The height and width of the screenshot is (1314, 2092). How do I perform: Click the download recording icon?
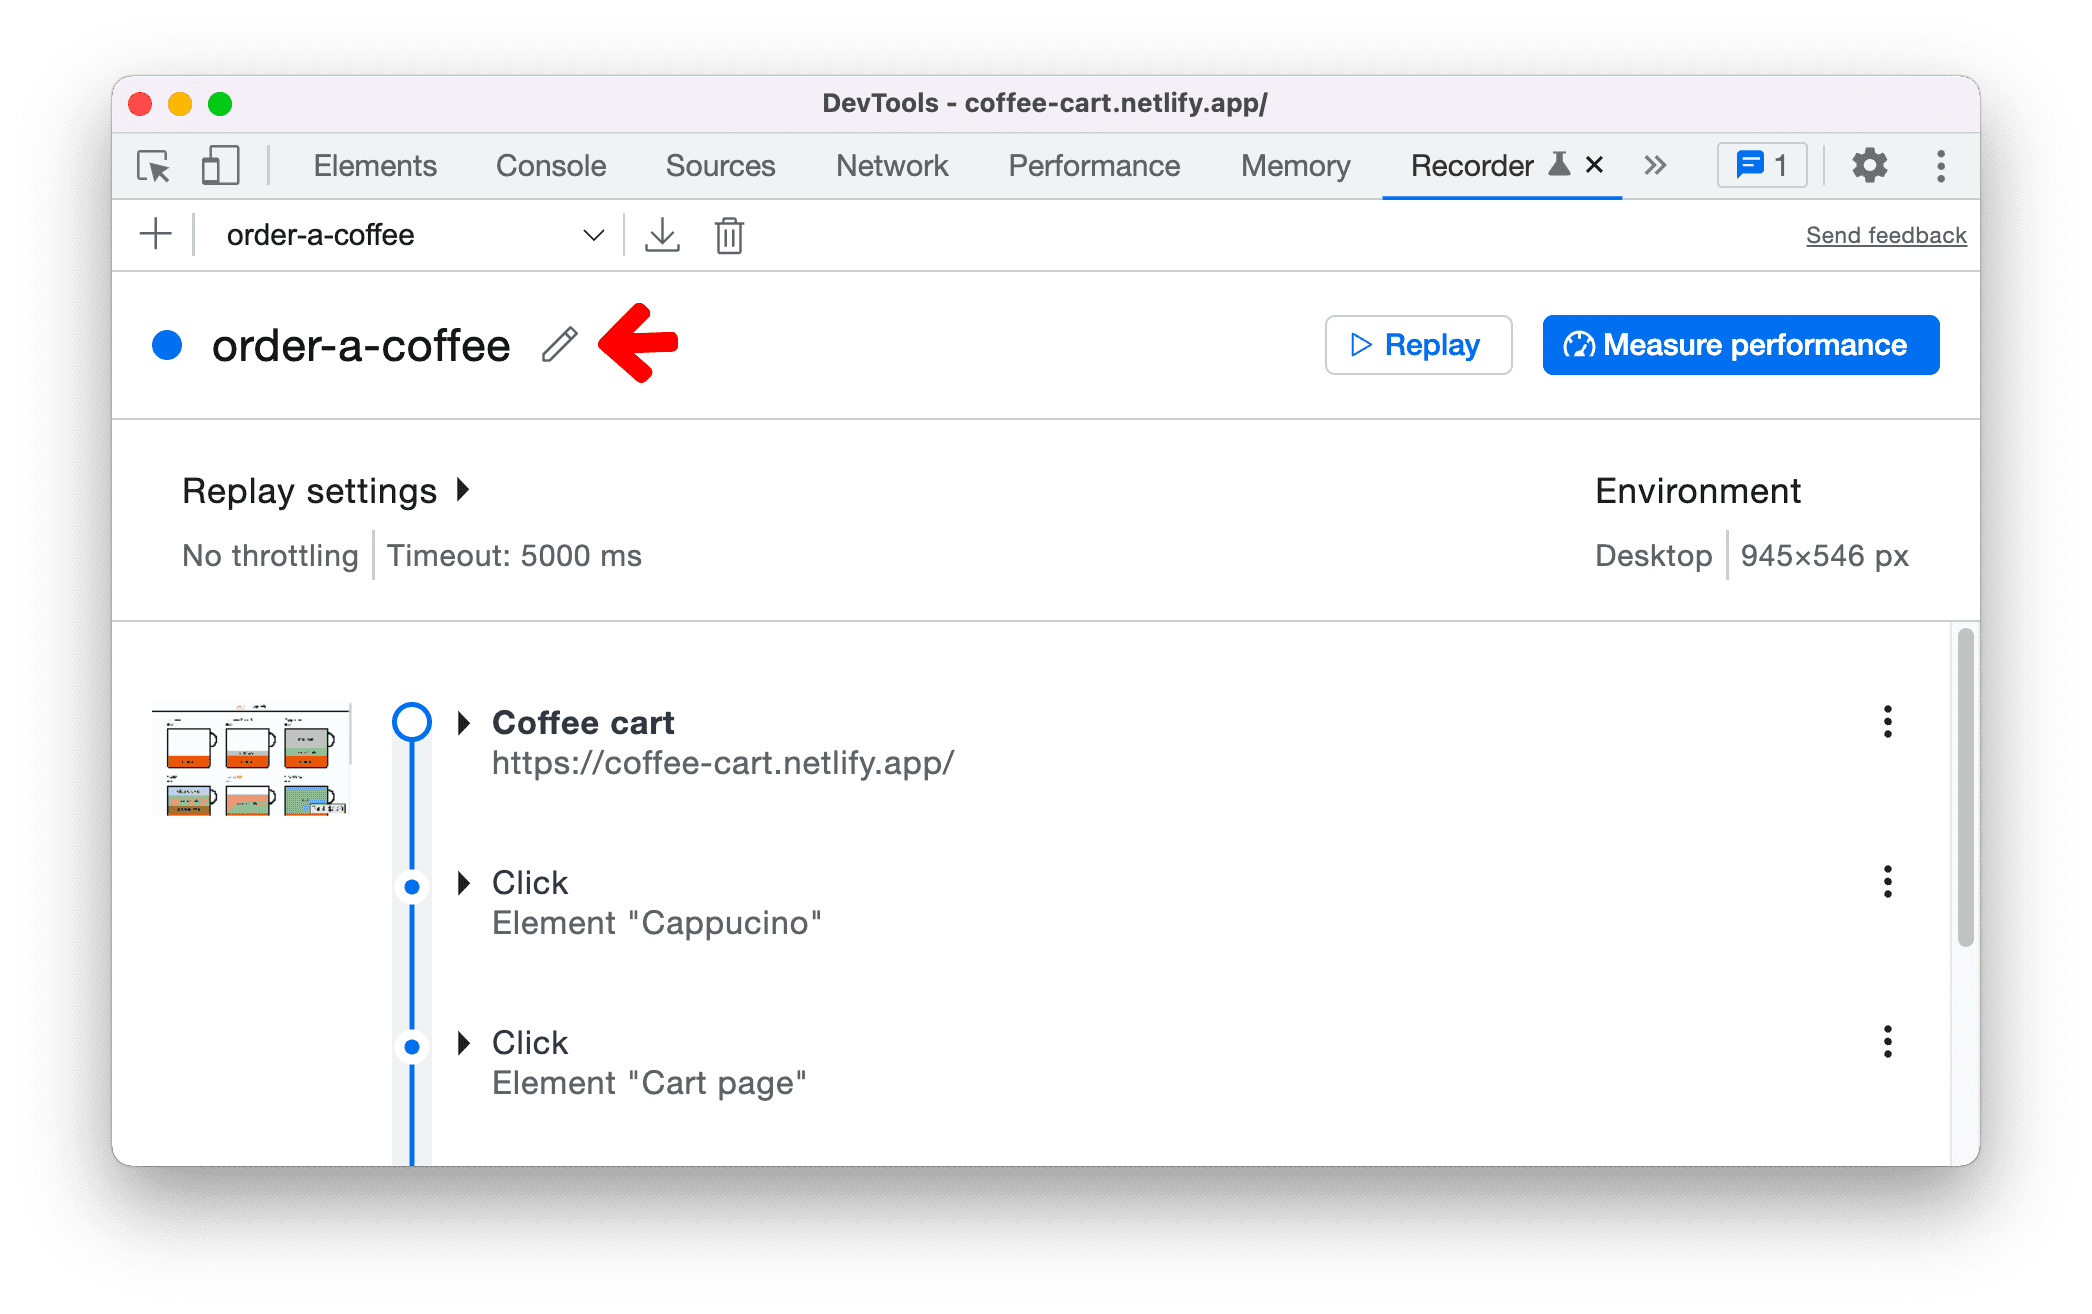coord(660,235)
